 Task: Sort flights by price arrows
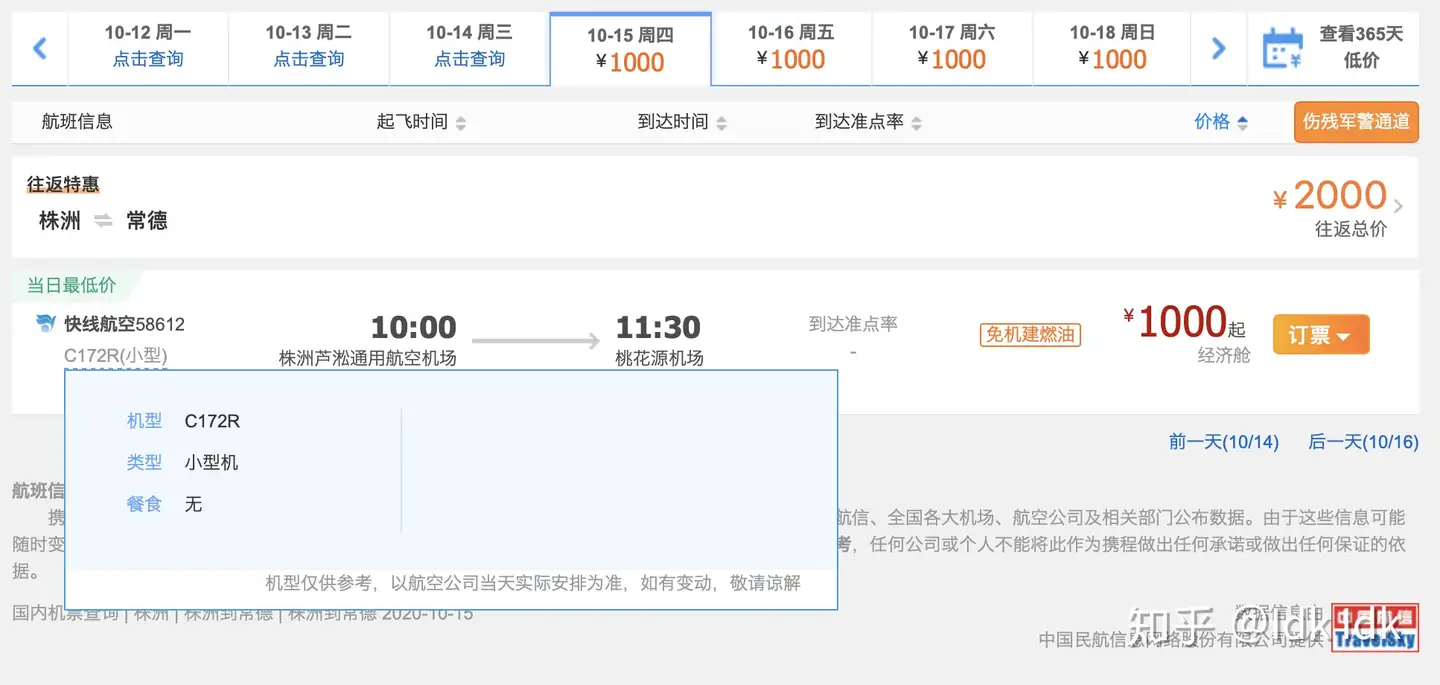pos(1242,123)
